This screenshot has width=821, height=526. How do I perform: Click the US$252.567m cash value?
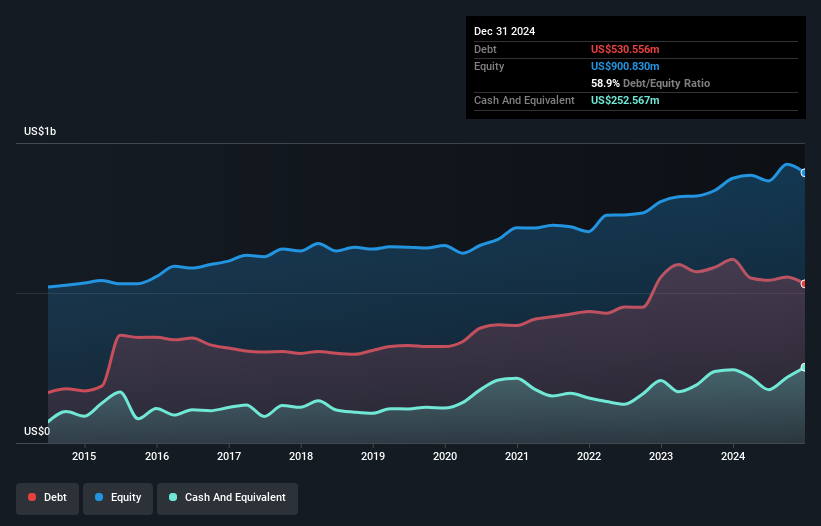click(625, 100)
